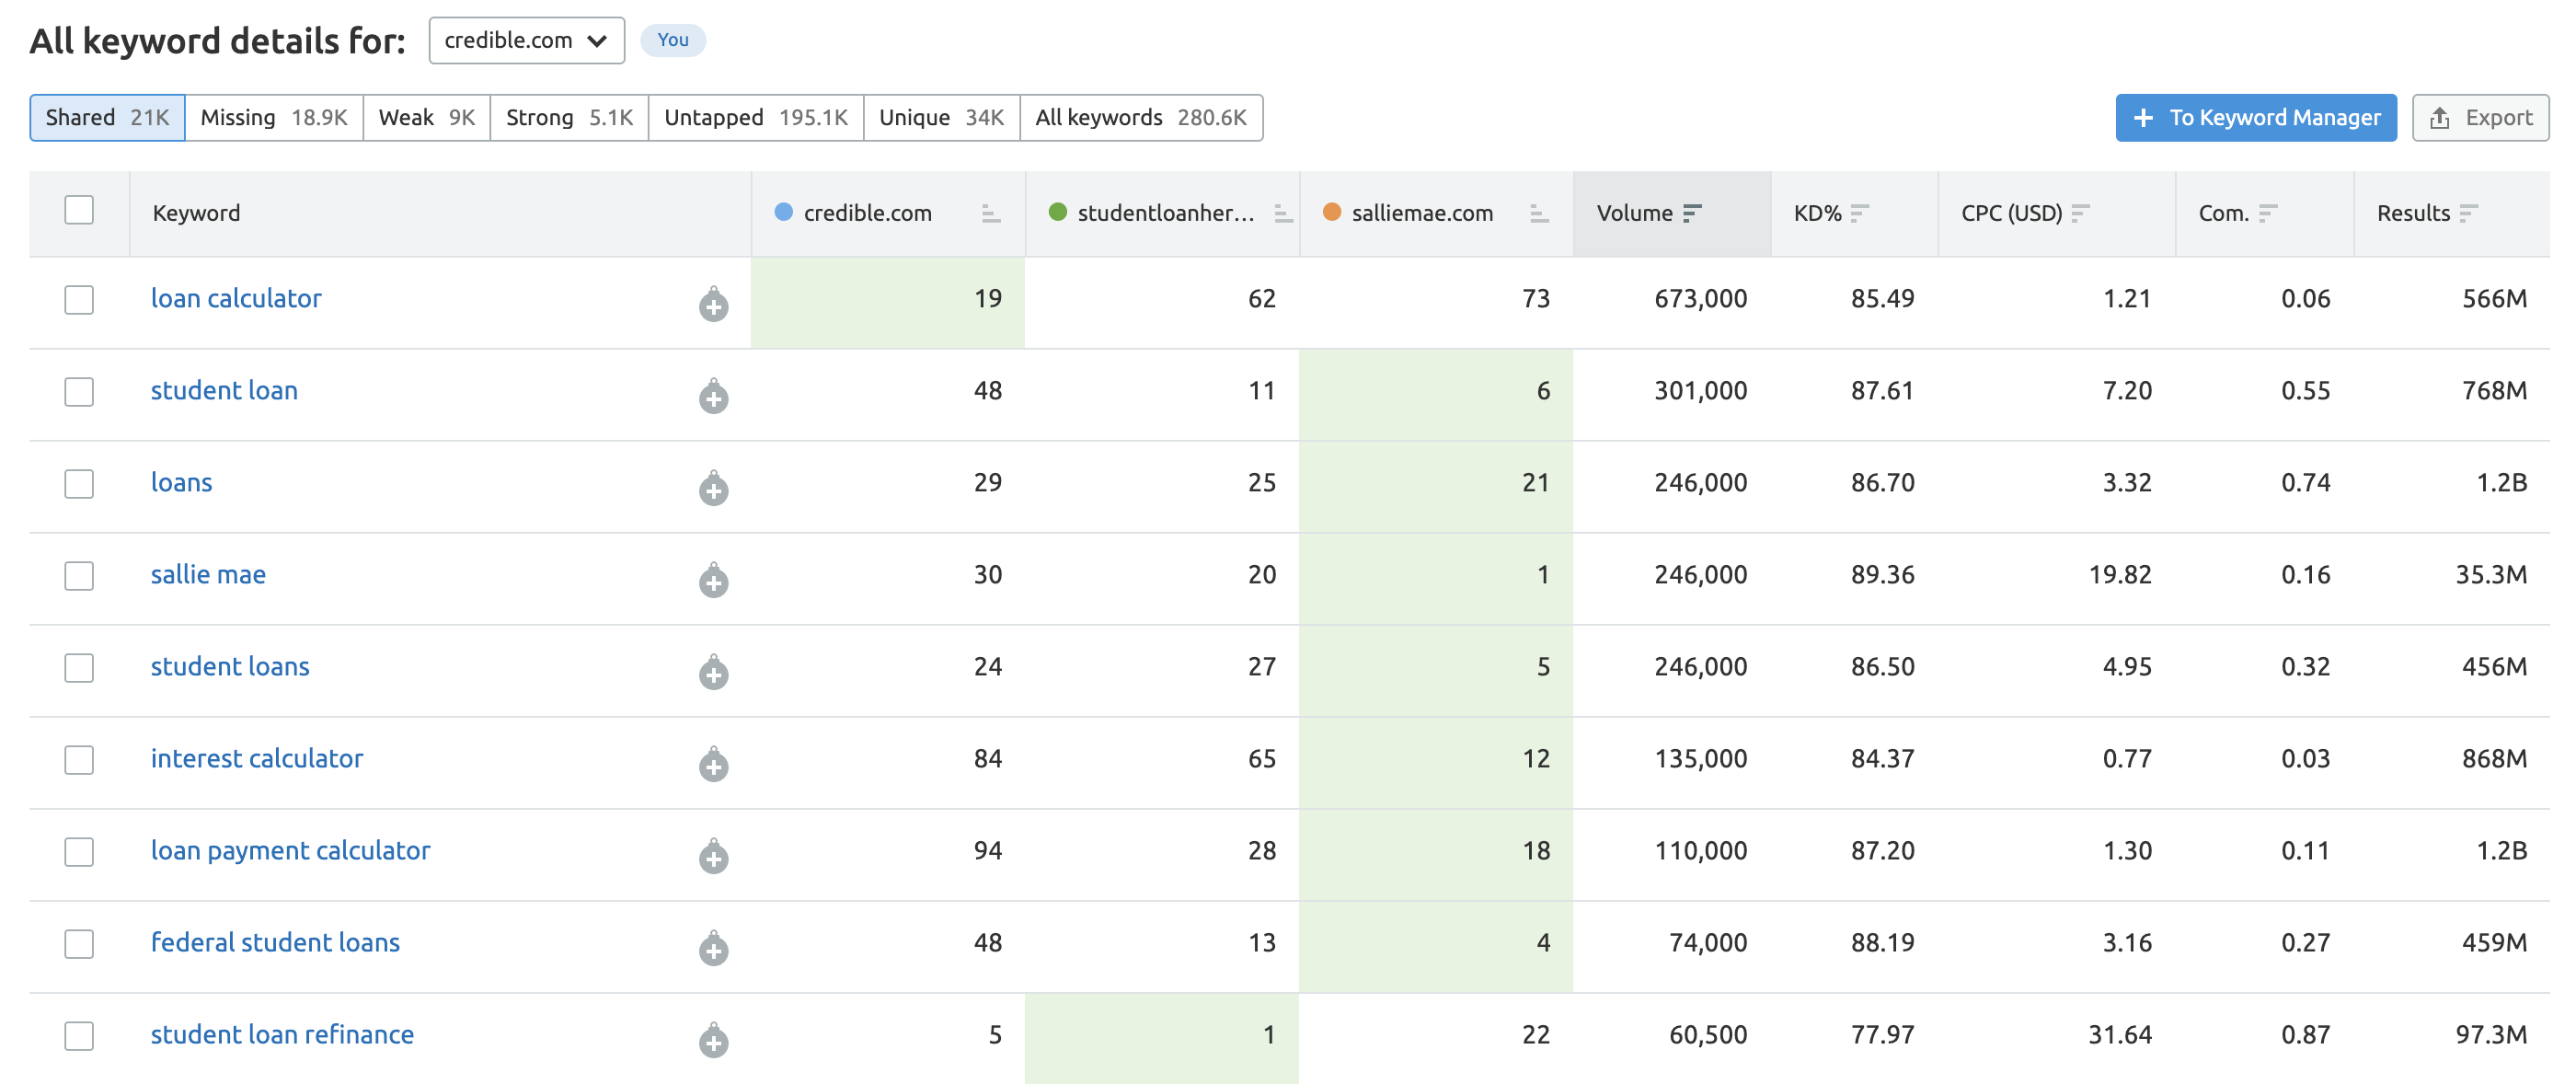This screenshot has height=1084, width=2576.
Task: Click plus icon in the 'loans' row
Action: pyautogui.click(x=713, y=489)
